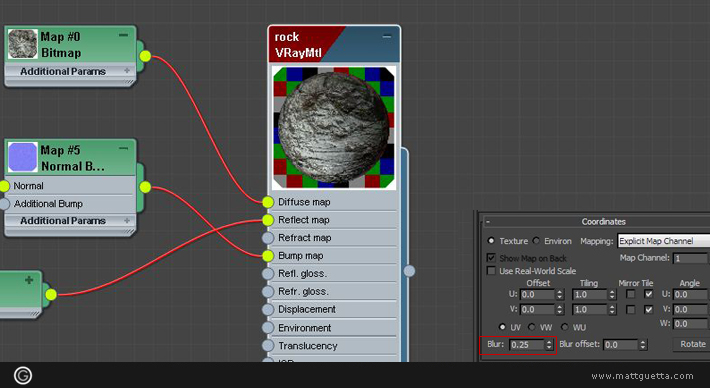Collapse the Map #0 Bitmap node

click(x=123, y=36)
